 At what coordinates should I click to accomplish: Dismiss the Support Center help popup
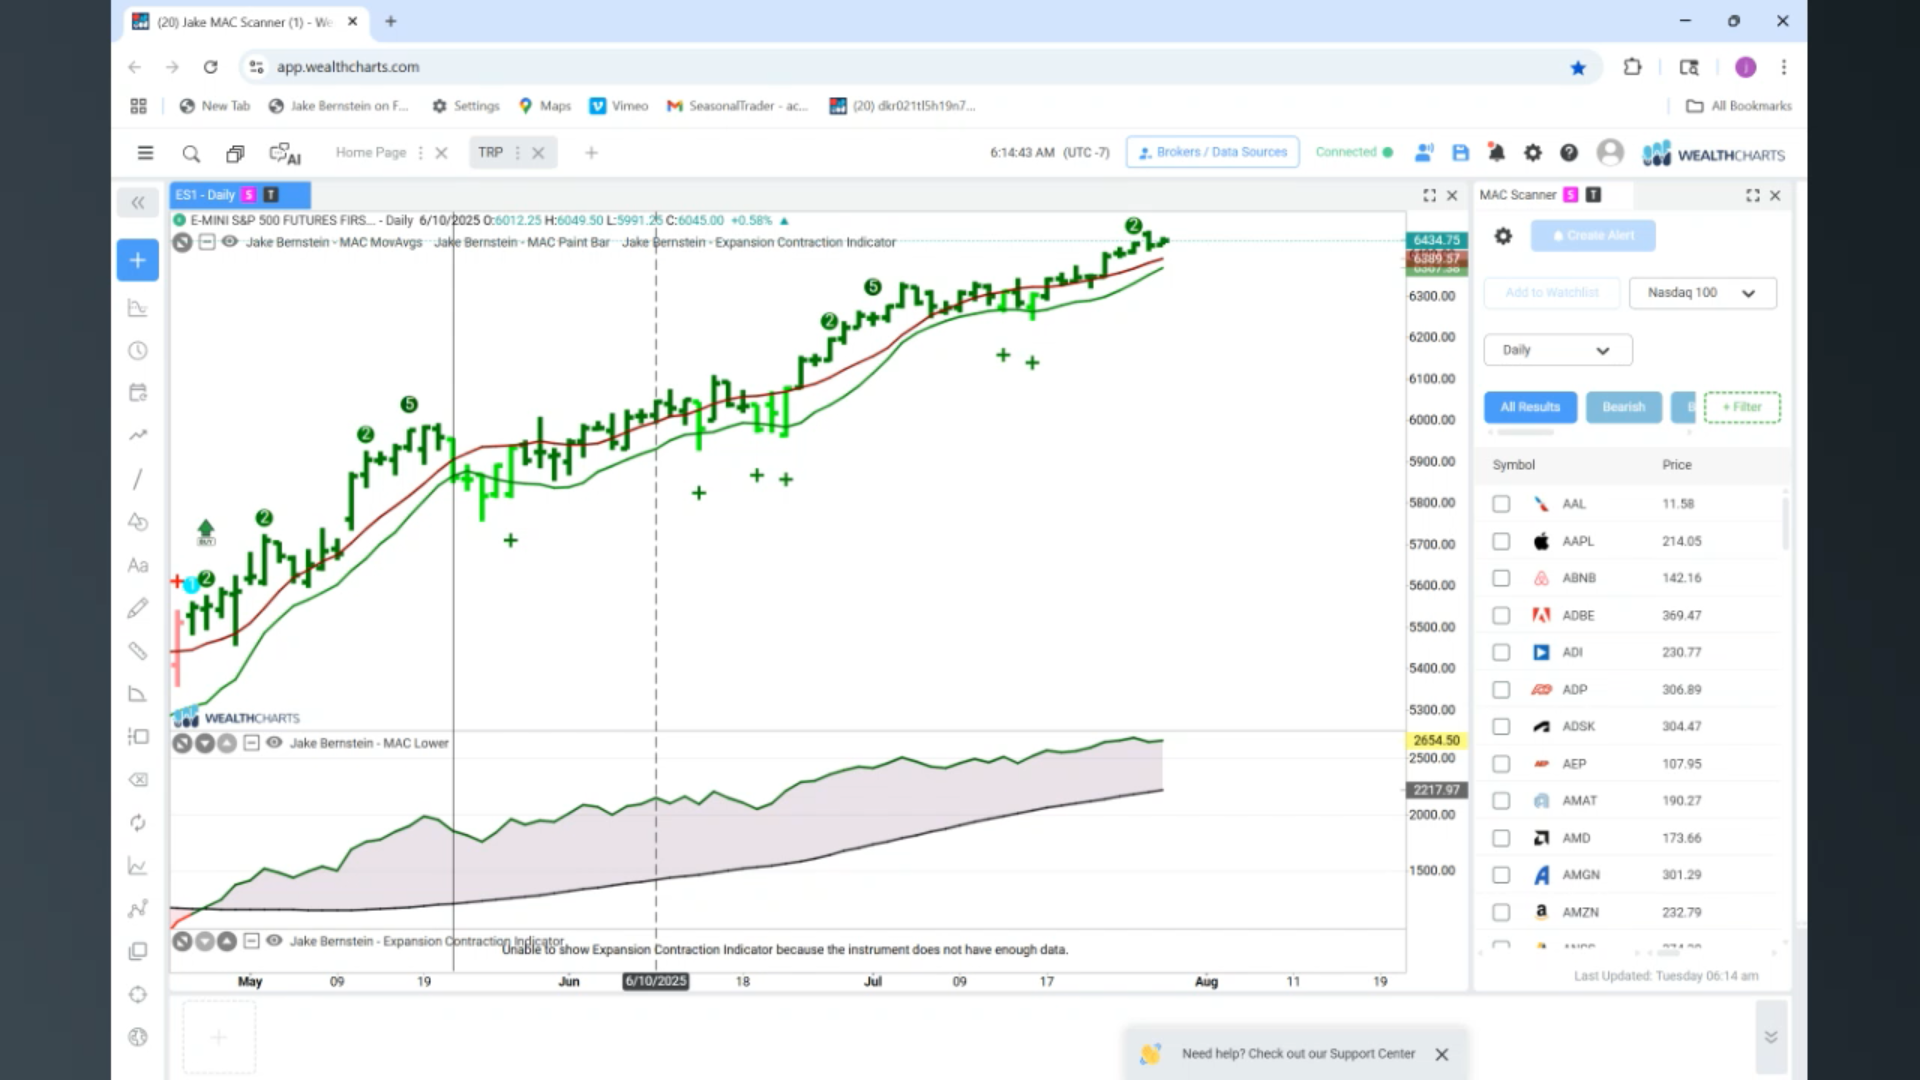point(1441,1054)
